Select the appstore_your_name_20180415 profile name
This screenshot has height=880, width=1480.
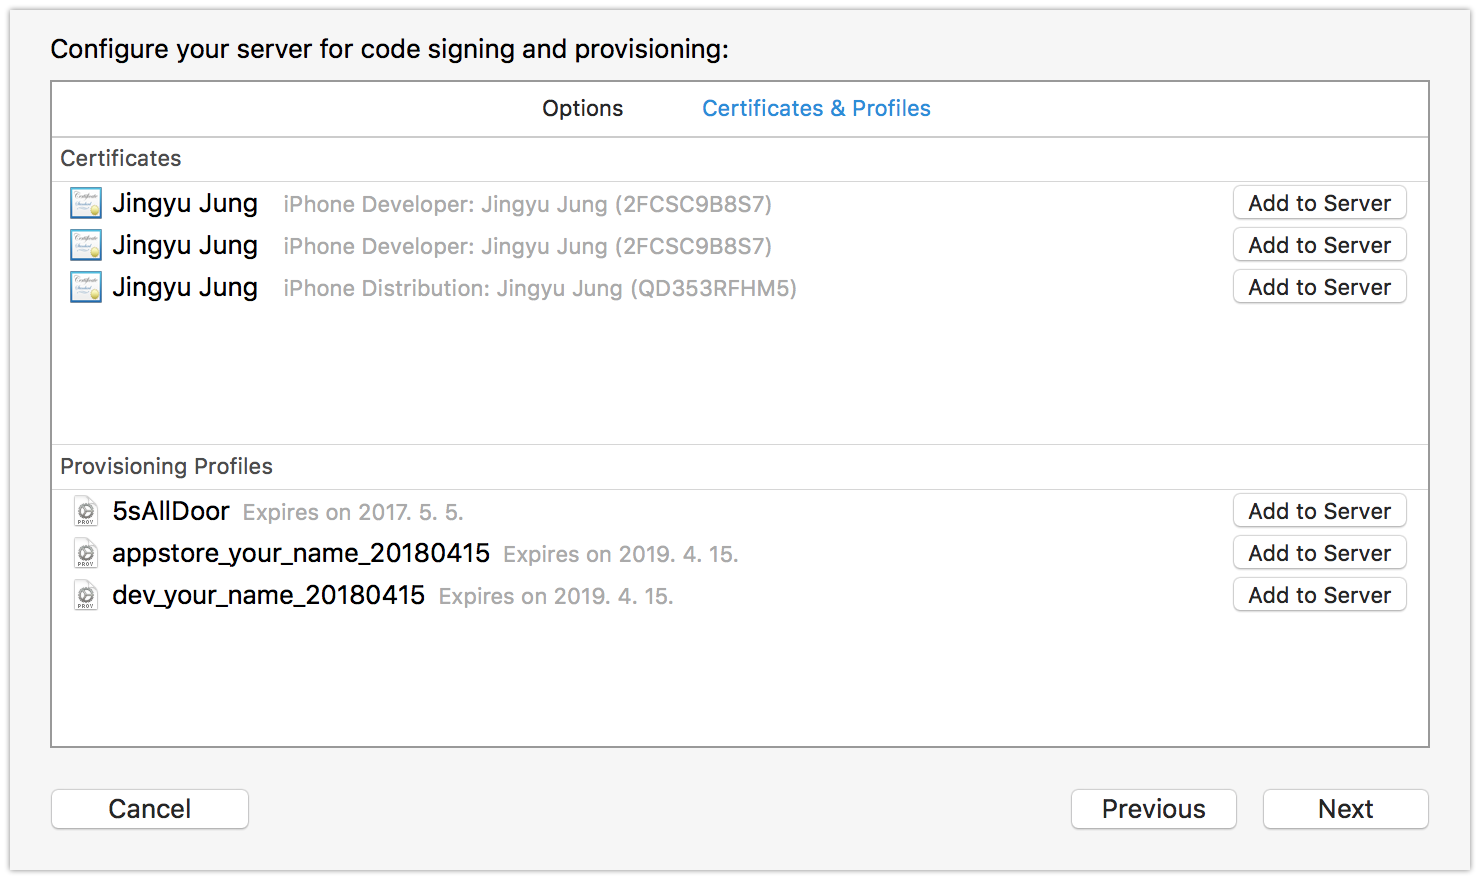point(301,553)
